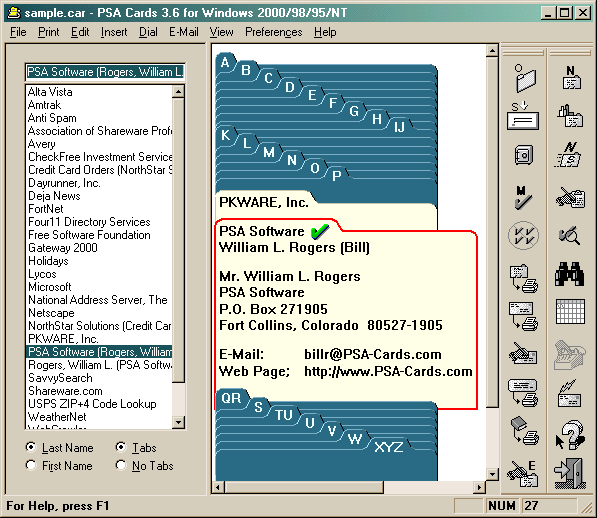The image size is (597, 518).
Task: Click the new card icon marked N
Action: click(571, 78)
